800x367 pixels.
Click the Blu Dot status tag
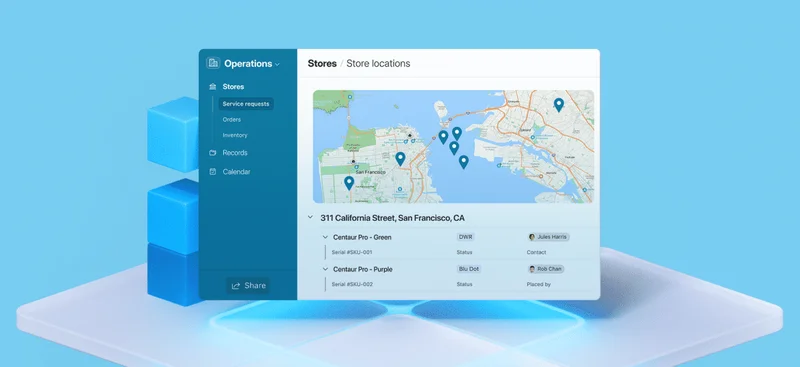coord(469,269)
